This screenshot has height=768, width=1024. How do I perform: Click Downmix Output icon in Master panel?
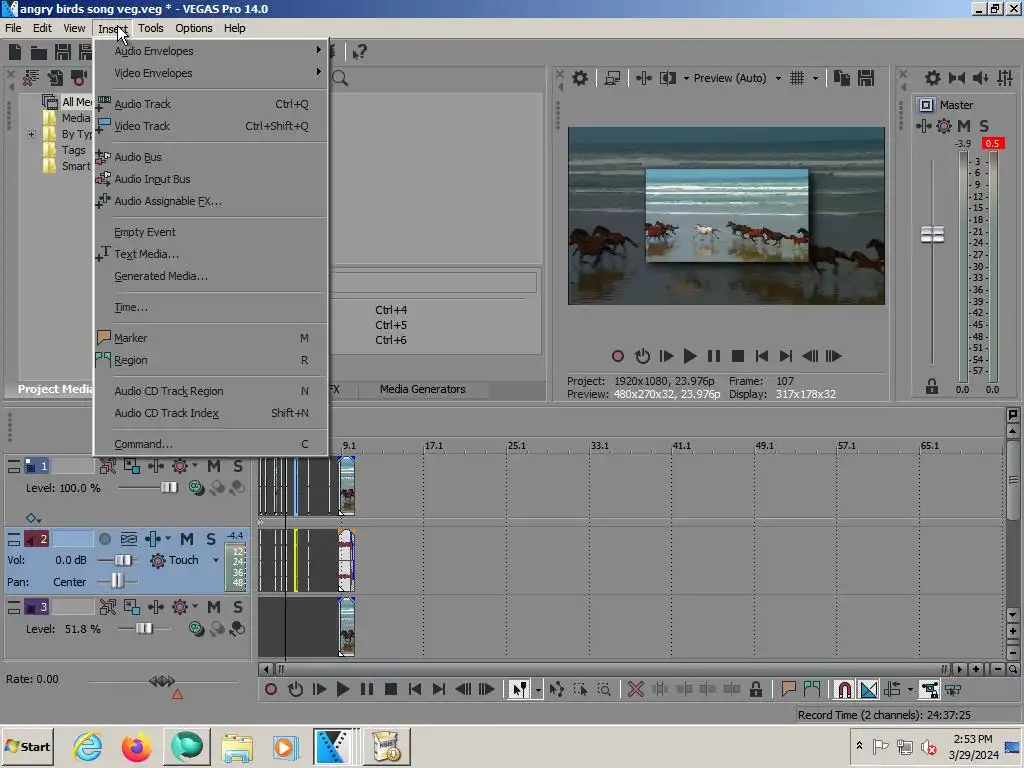(x=957, y=78)
